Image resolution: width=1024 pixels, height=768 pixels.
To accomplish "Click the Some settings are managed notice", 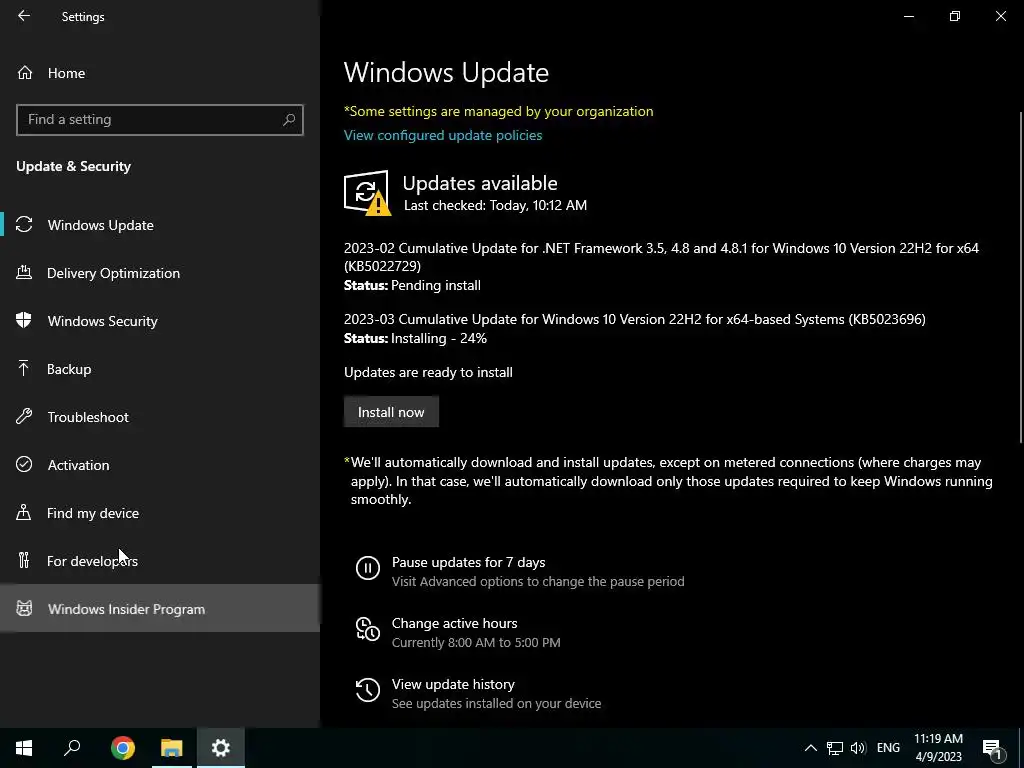I will pyautogui.click(x=498, y=112).
